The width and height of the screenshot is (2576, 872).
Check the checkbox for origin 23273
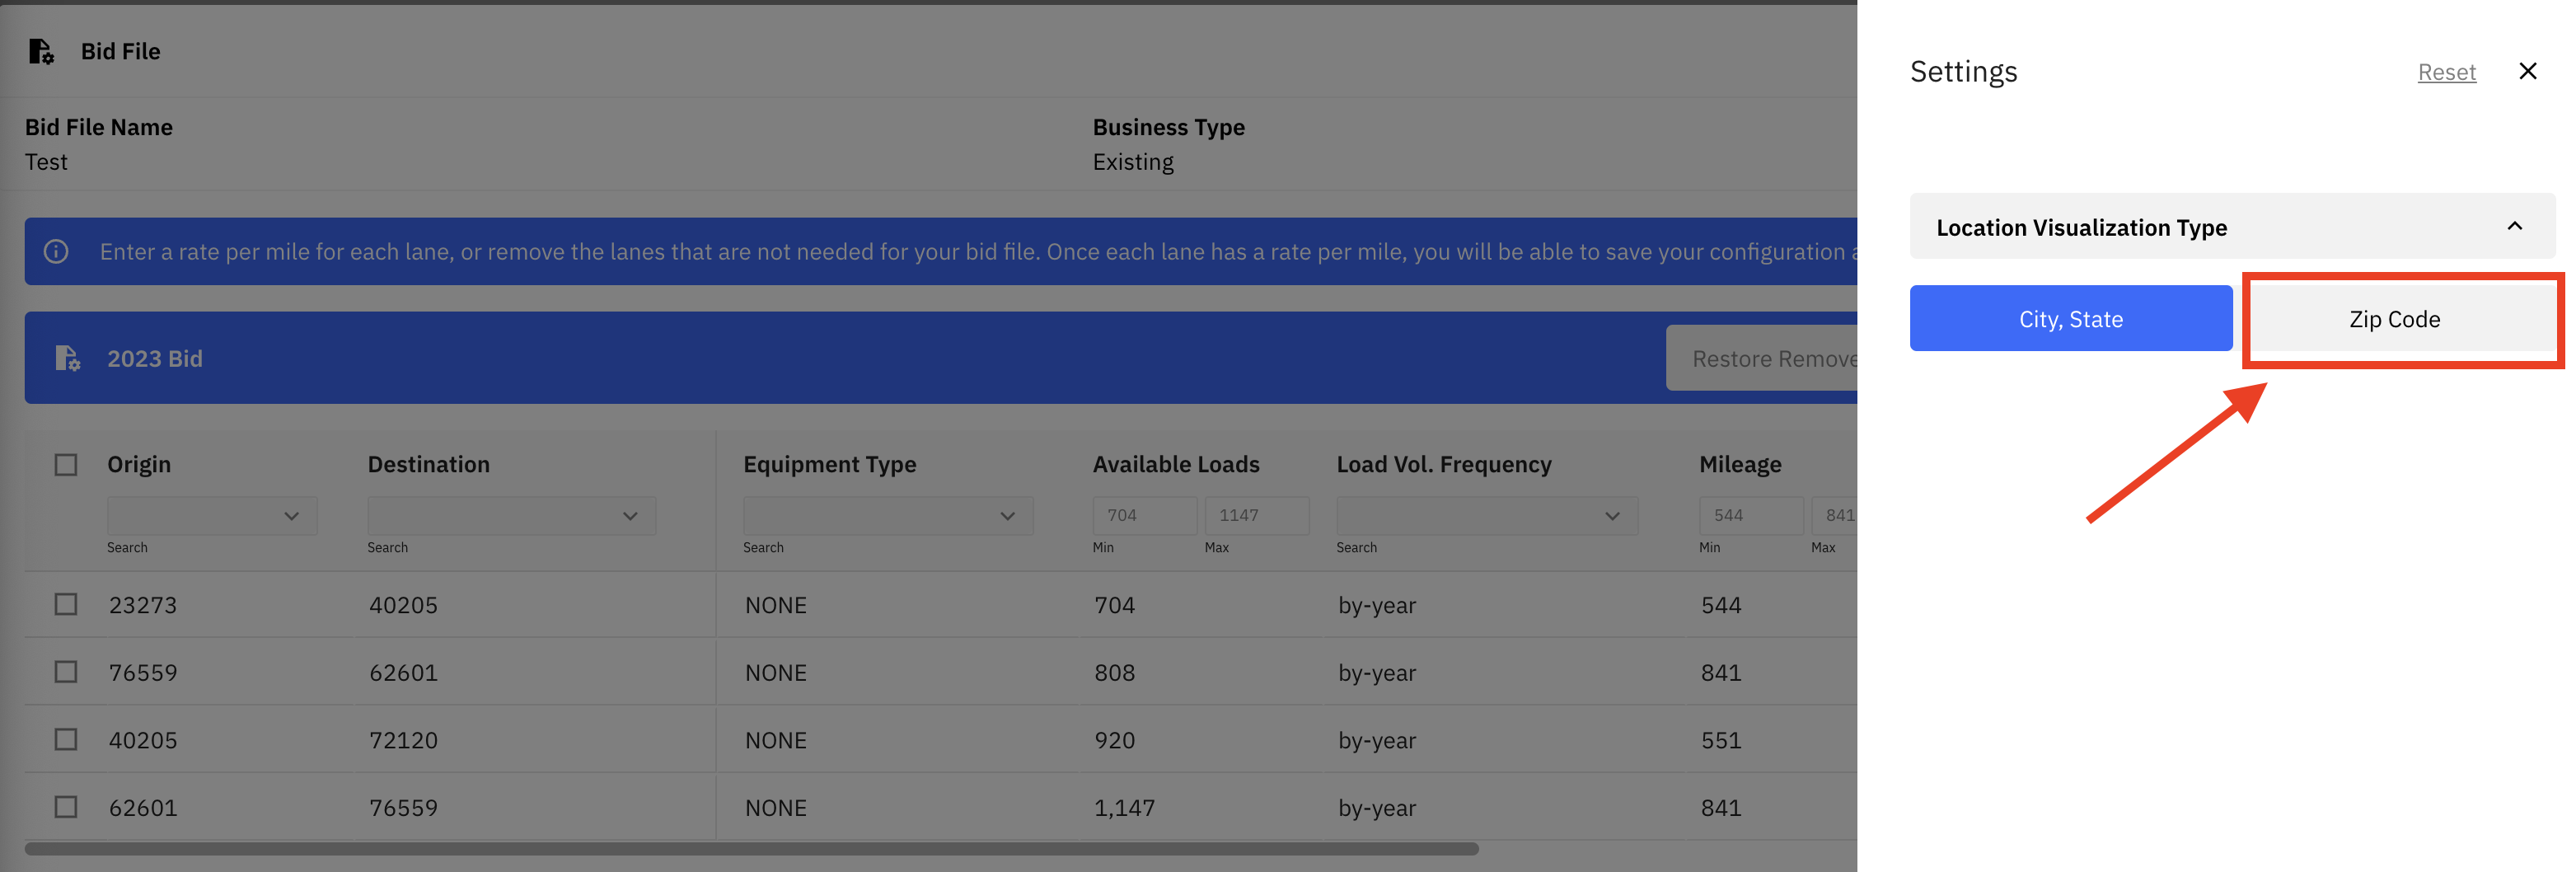pos(65,604)
